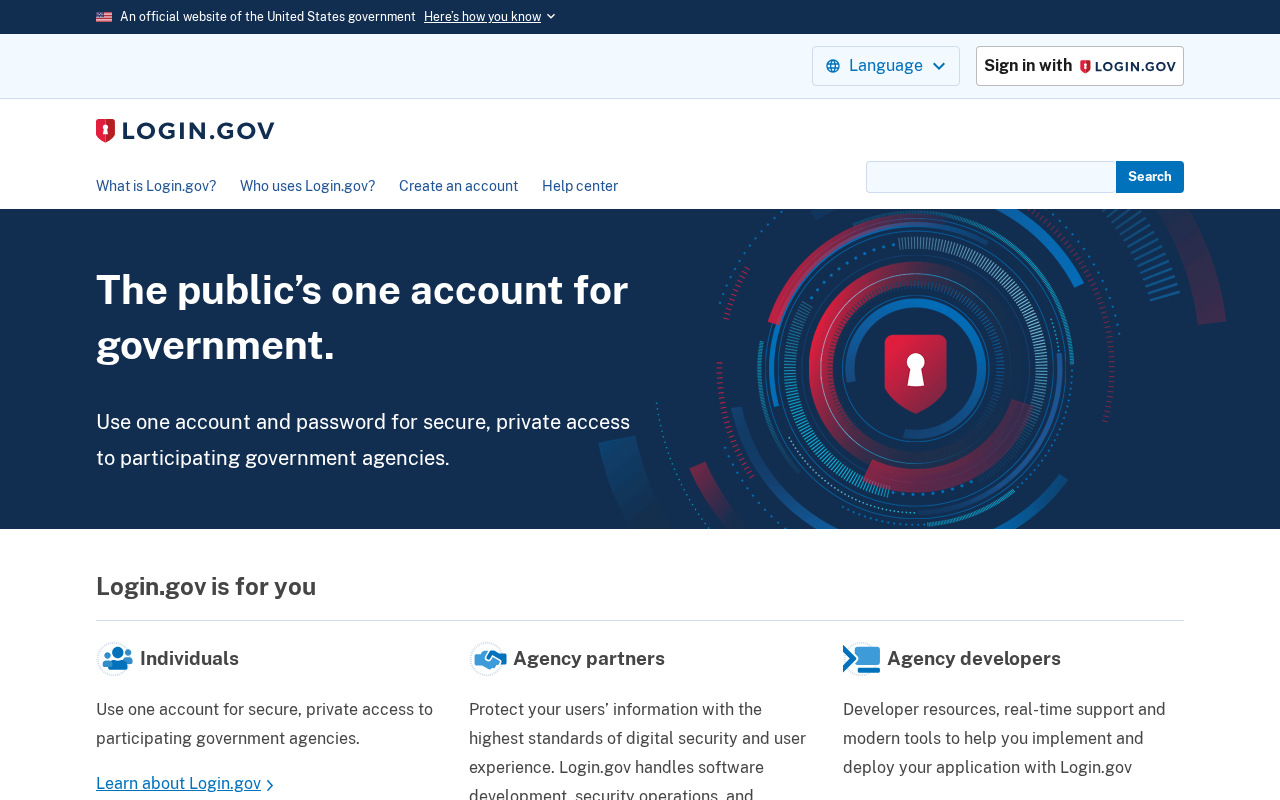1280x800 pixels.
Task: Click the arrow after Learn about Login.gov
Action: [x=270, y=785]
